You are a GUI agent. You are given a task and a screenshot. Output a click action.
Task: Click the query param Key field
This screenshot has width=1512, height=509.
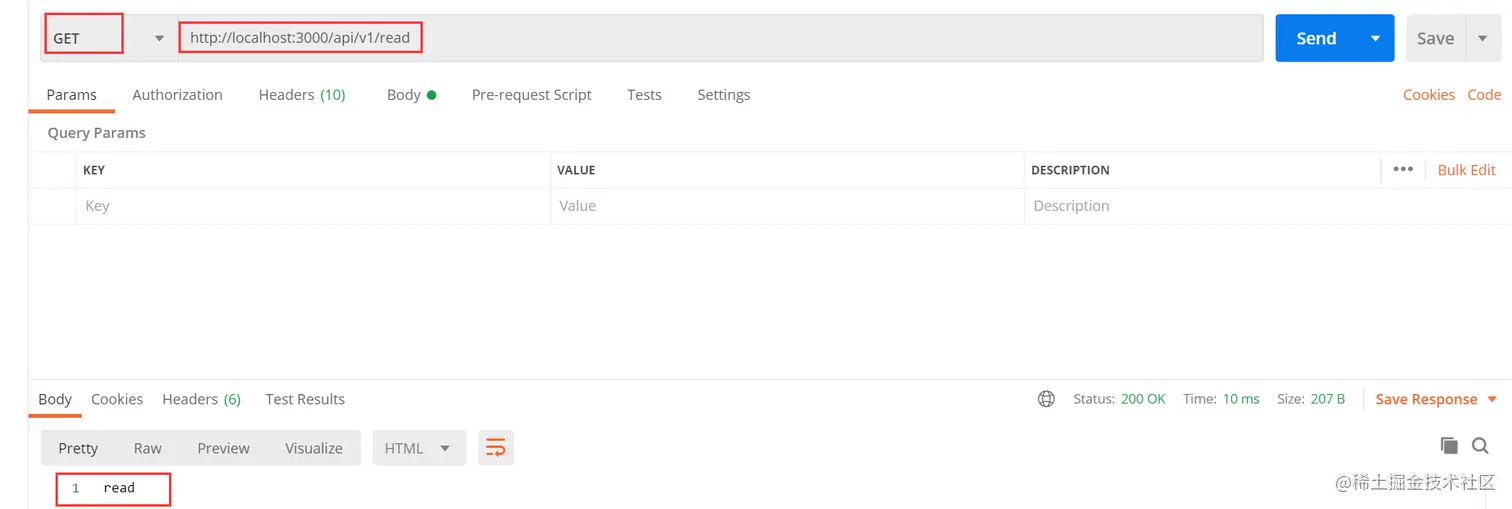click(x=312, y=206)
